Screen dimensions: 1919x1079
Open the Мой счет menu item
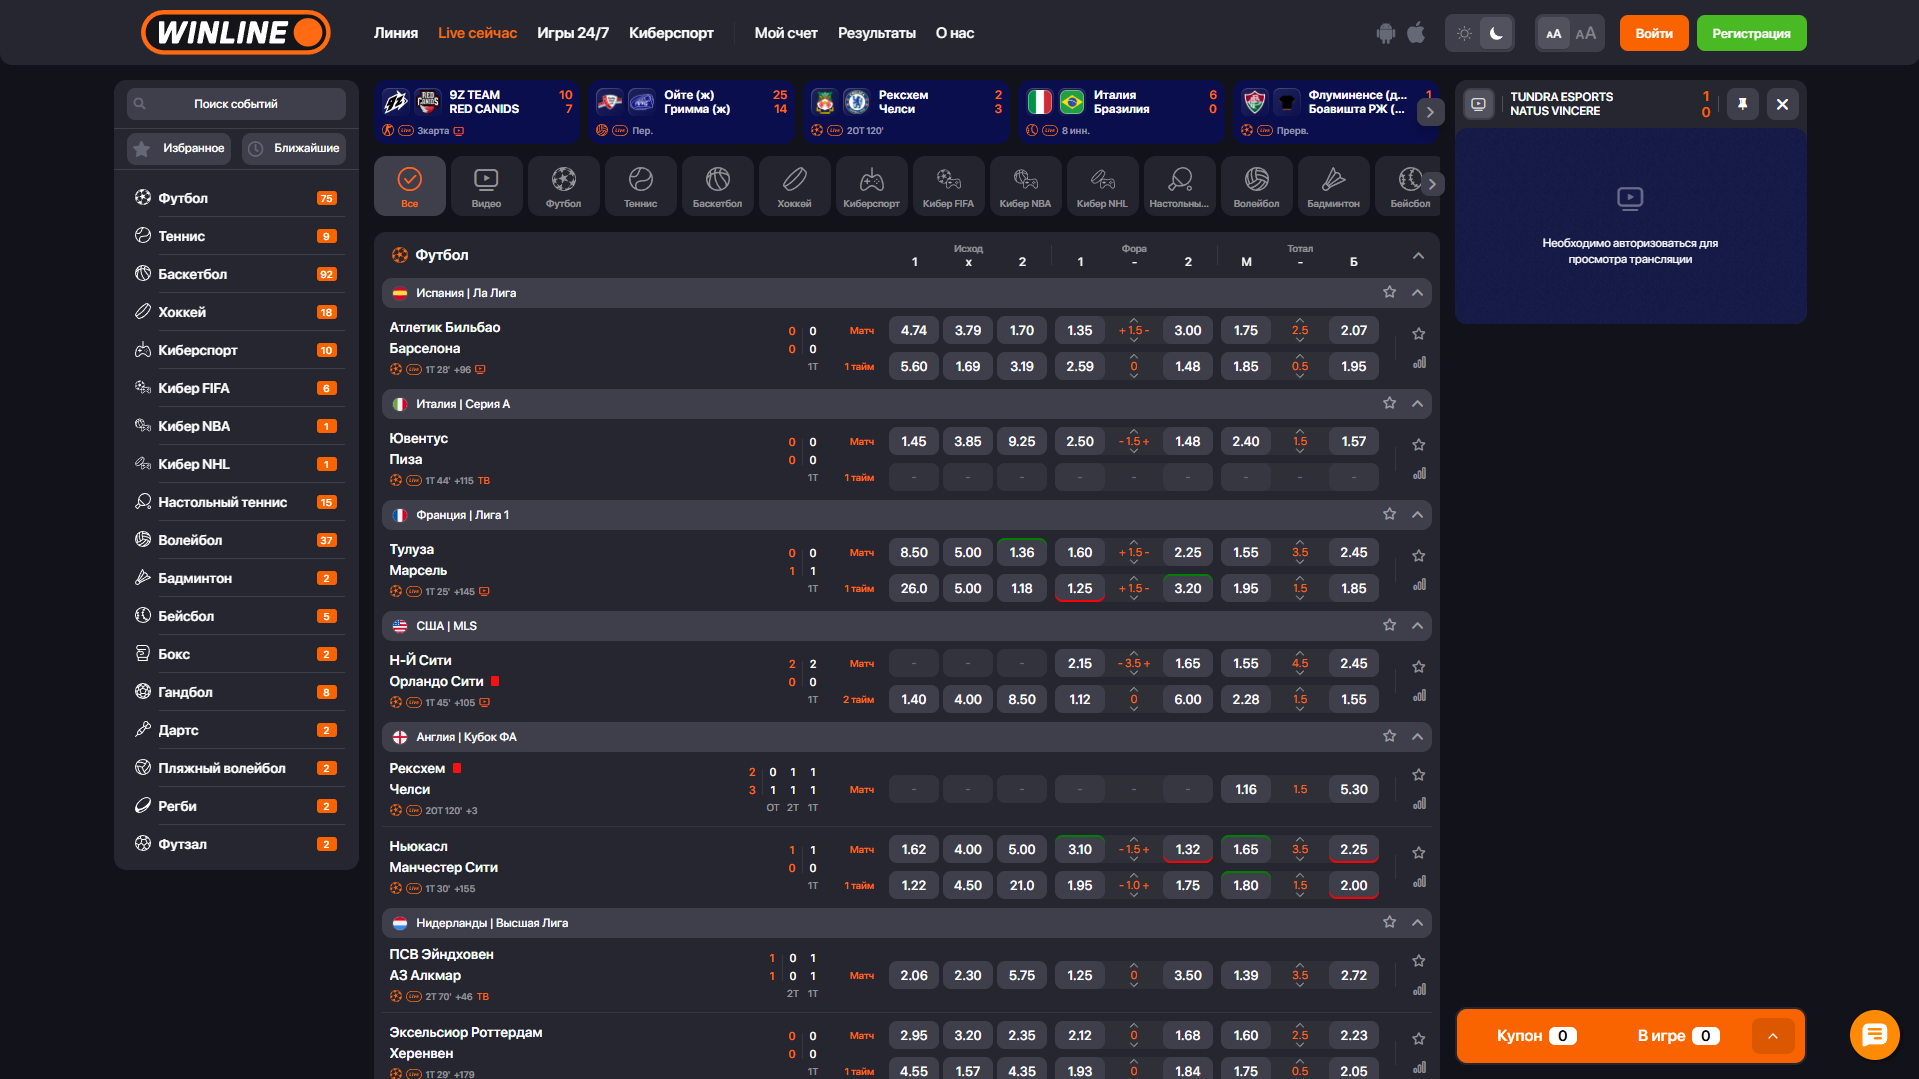[786, 33]
